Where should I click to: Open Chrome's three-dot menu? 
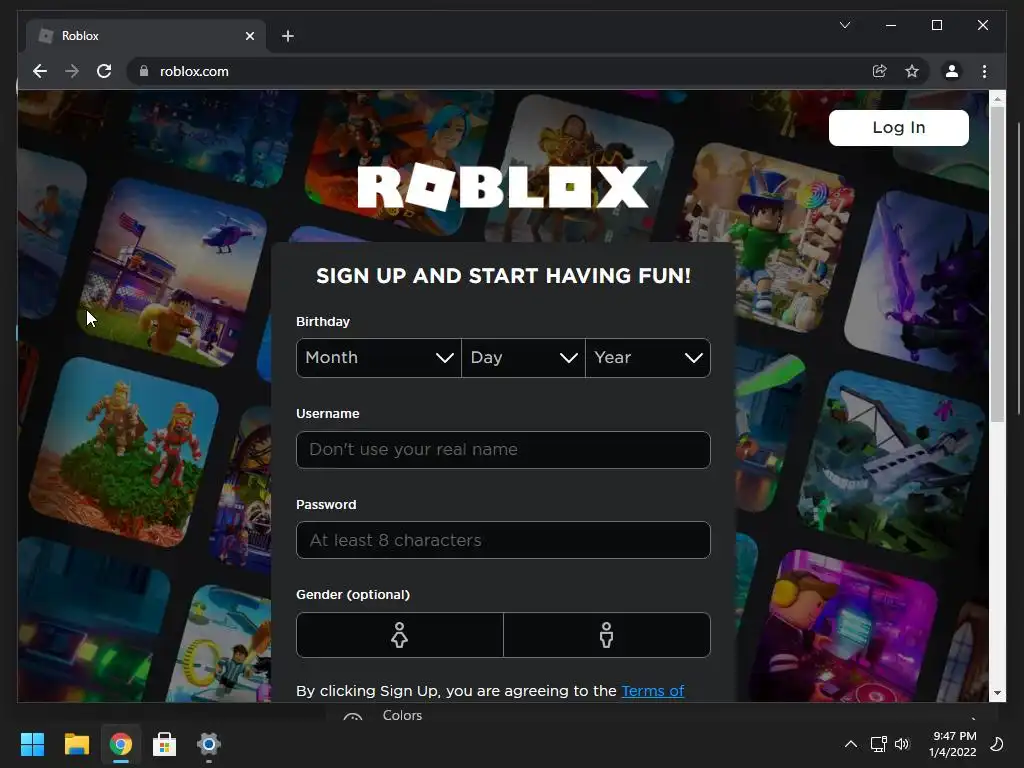(984, 71)
